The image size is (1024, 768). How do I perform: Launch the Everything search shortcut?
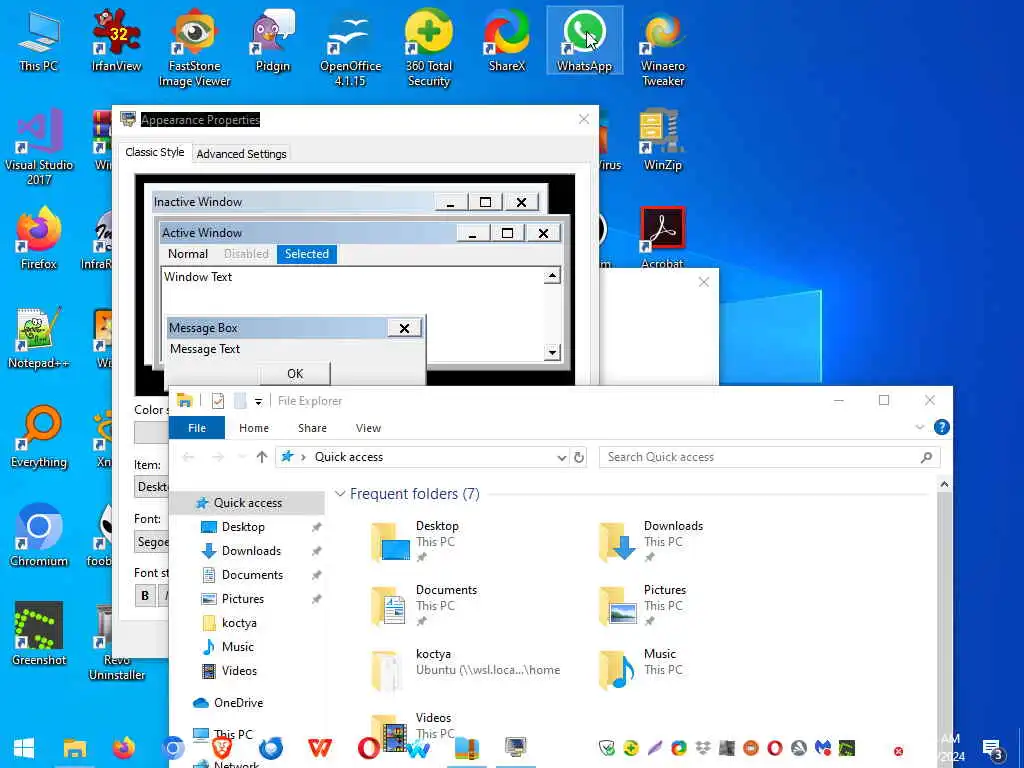pos(39,438)
